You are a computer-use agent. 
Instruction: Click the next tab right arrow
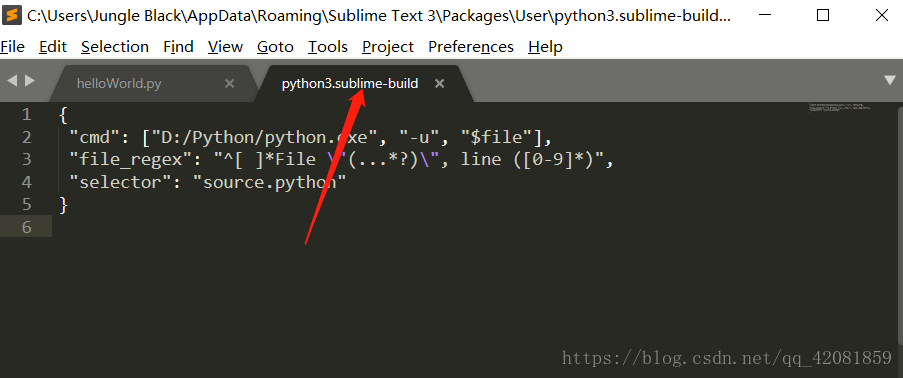(30, 81)
